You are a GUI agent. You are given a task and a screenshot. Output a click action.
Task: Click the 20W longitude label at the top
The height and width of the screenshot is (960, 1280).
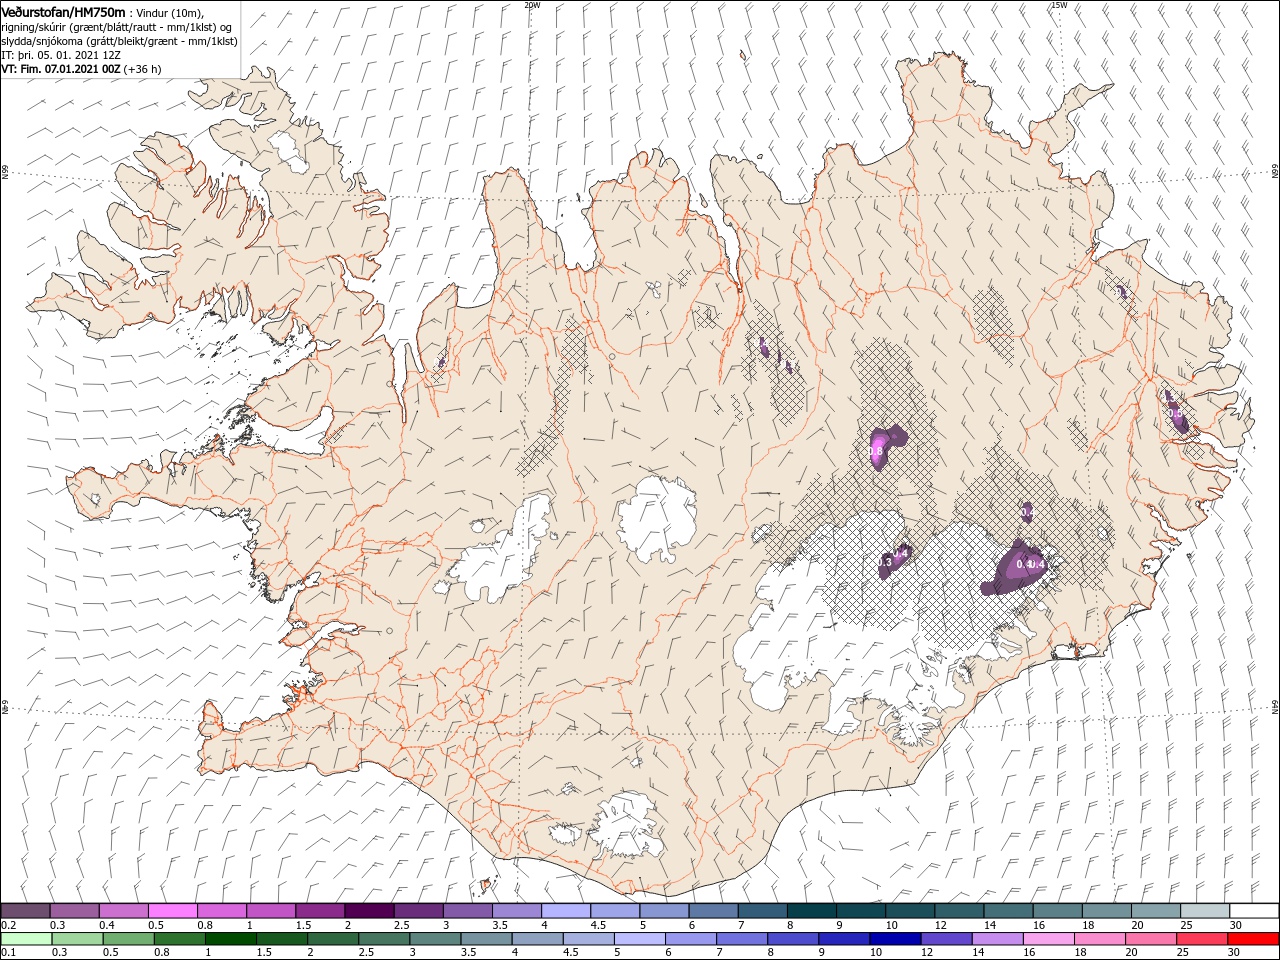point(532,4)
